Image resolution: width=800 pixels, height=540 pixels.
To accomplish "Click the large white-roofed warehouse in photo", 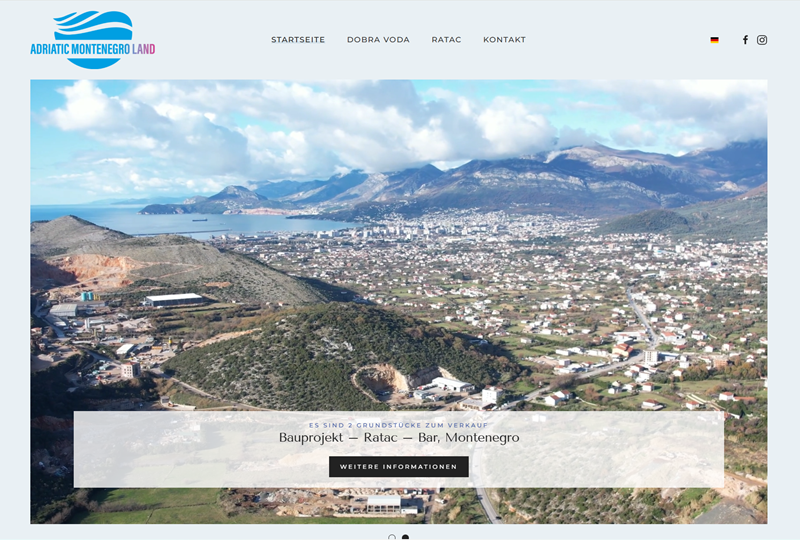I will point(174,299).
